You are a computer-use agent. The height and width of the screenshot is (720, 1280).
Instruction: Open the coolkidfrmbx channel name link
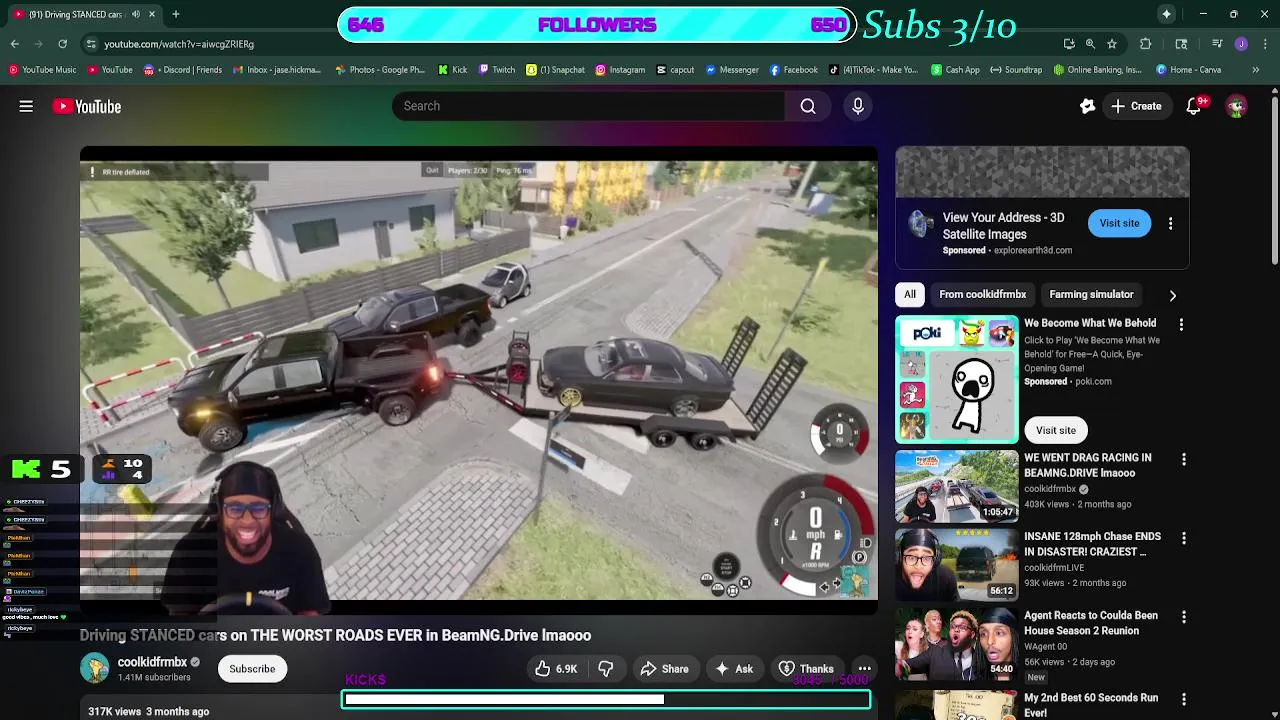[152, 662]
